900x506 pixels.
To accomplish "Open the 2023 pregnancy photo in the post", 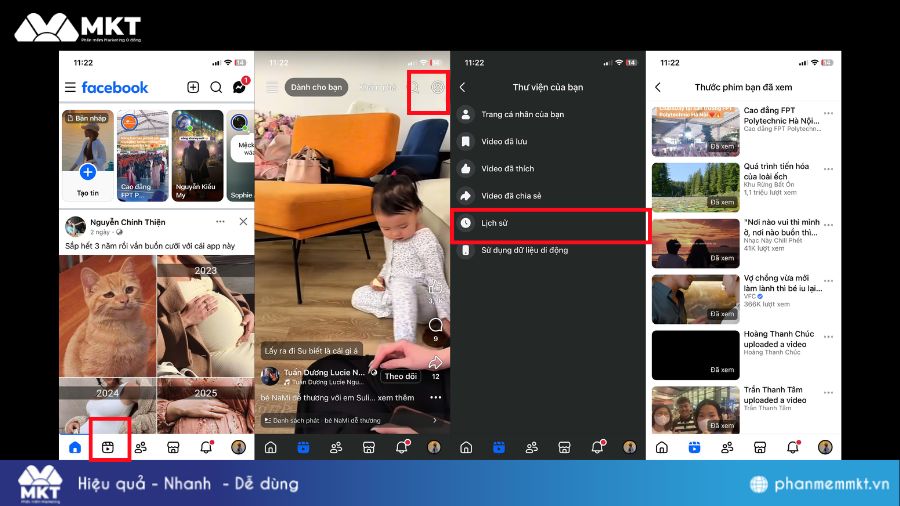I will [206, 316].
